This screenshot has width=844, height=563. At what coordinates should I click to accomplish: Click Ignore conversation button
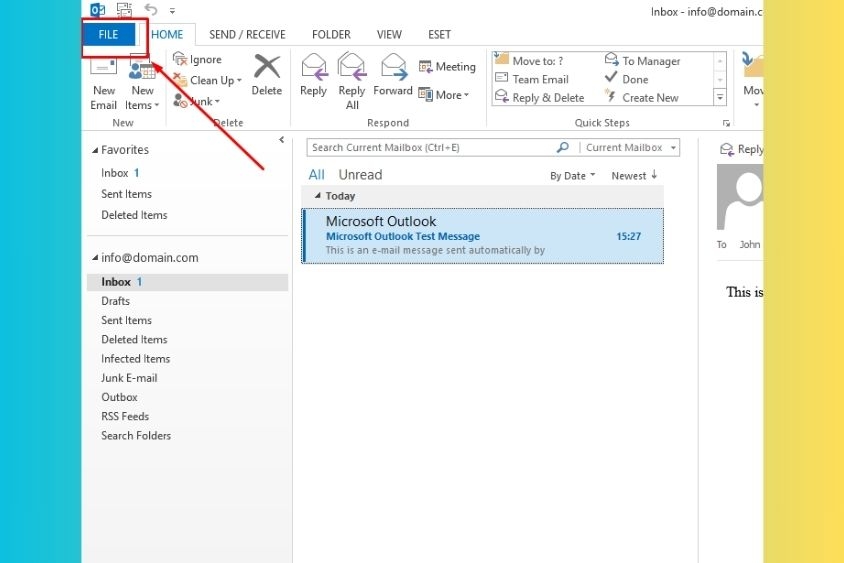[x=197, y=59]
